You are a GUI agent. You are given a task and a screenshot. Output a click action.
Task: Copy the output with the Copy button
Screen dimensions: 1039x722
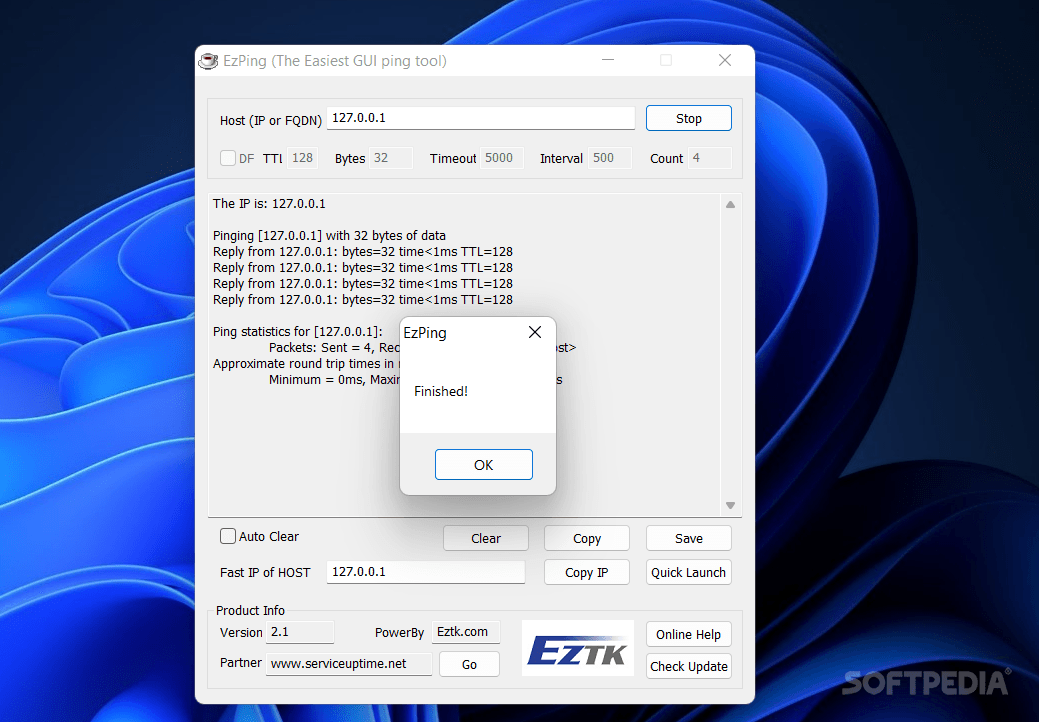[586, 538]
